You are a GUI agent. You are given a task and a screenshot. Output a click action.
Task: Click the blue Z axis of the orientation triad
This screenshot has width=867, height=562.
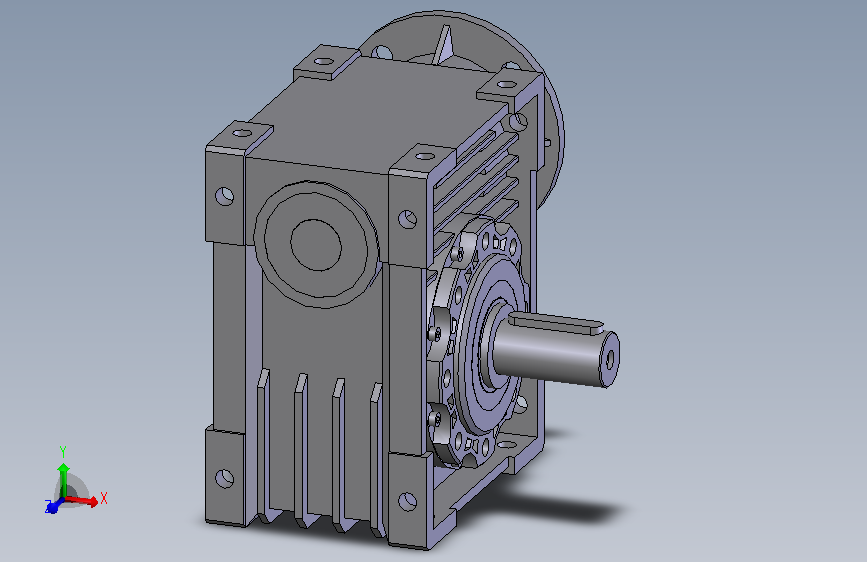click(53, 506)
